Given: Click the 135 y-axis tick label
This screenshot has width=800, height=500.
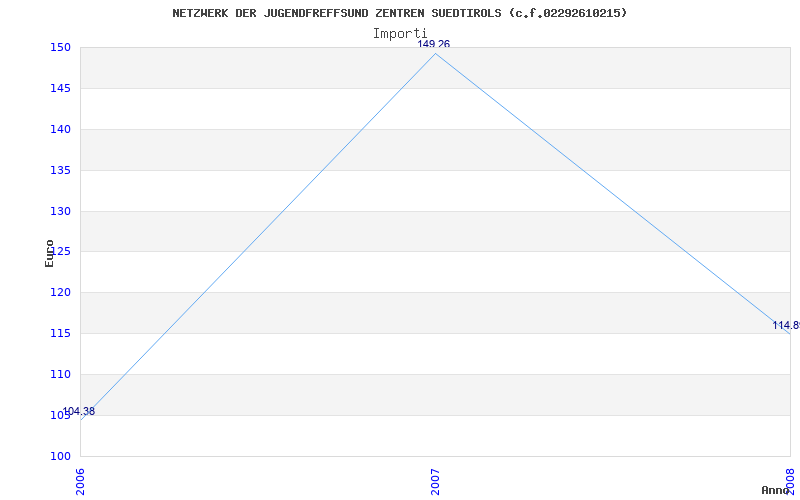Looking at the screenshot, I should [60, 170].
